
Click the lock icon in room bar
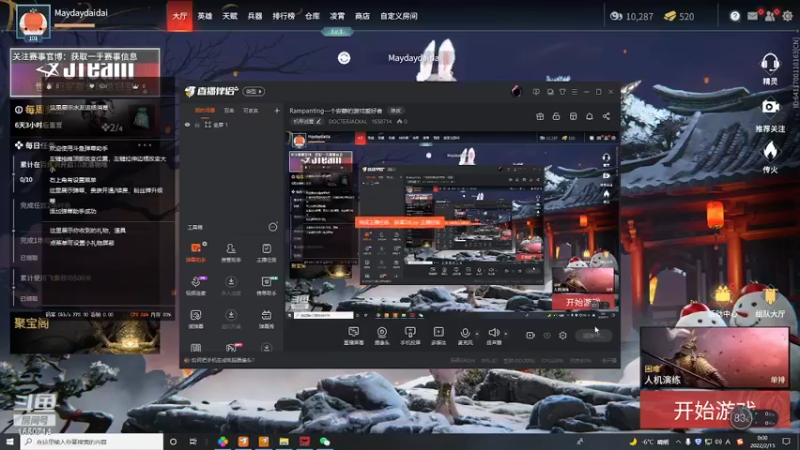556,116
